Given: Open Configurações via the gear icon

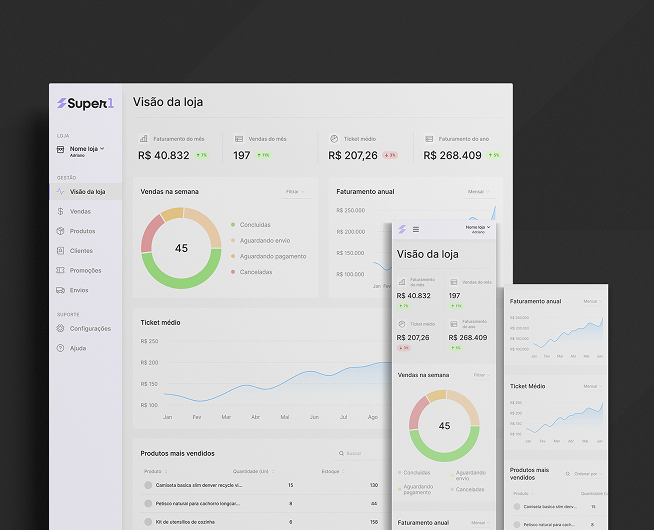Looking at the screenshot, I should tap(60, 328).
